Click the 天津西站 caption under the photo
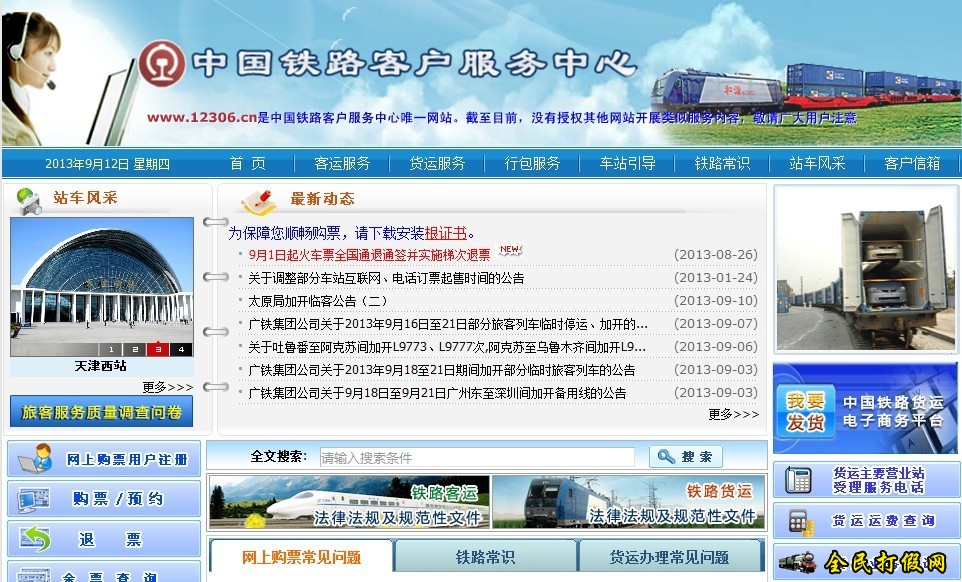 (x=101, y=366)
